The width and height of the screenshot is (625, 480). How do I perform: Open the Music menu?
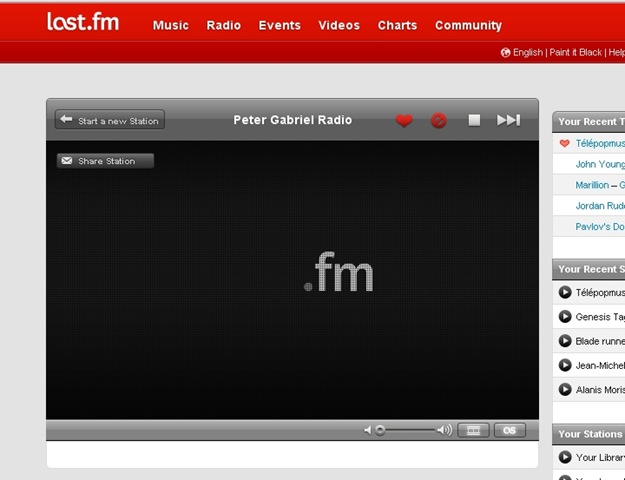pos(171,26)
